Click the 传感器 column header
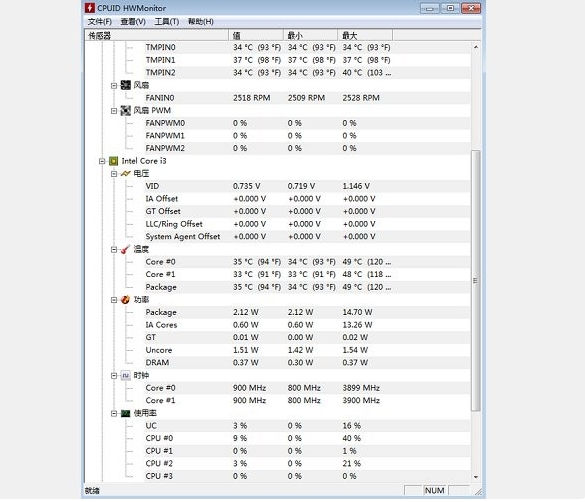Viewport: 585px width, 502px height. coord(157,35)
